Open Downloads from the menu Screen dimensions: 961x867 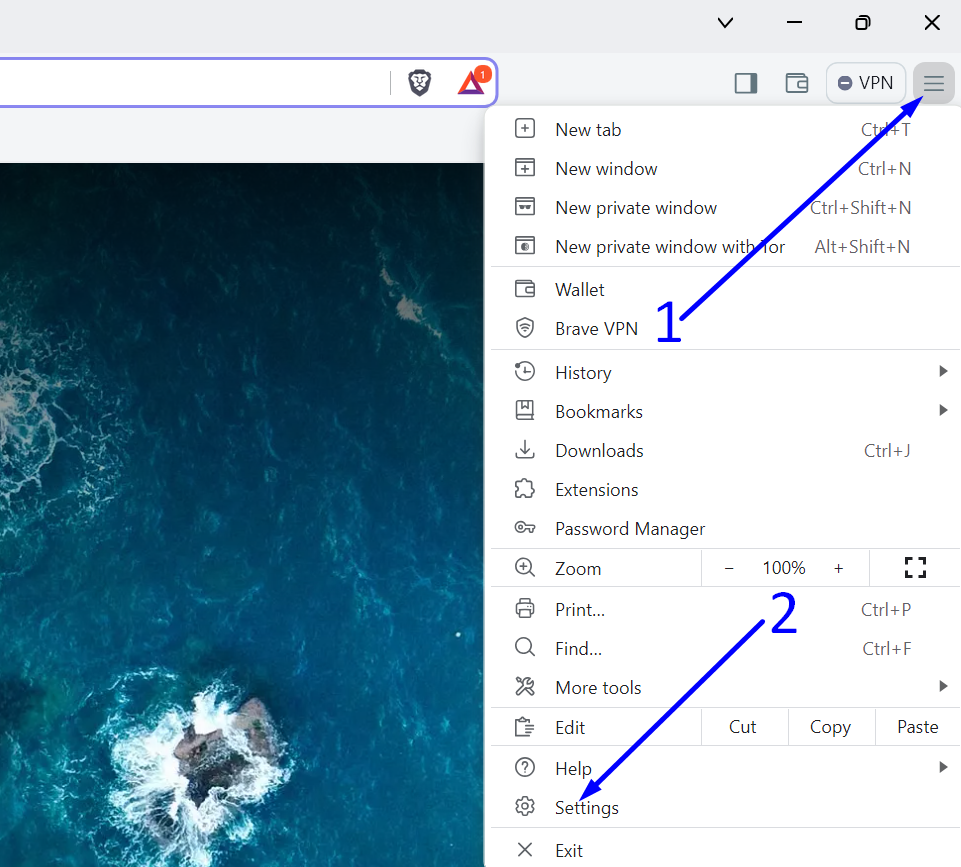[599, 450]
